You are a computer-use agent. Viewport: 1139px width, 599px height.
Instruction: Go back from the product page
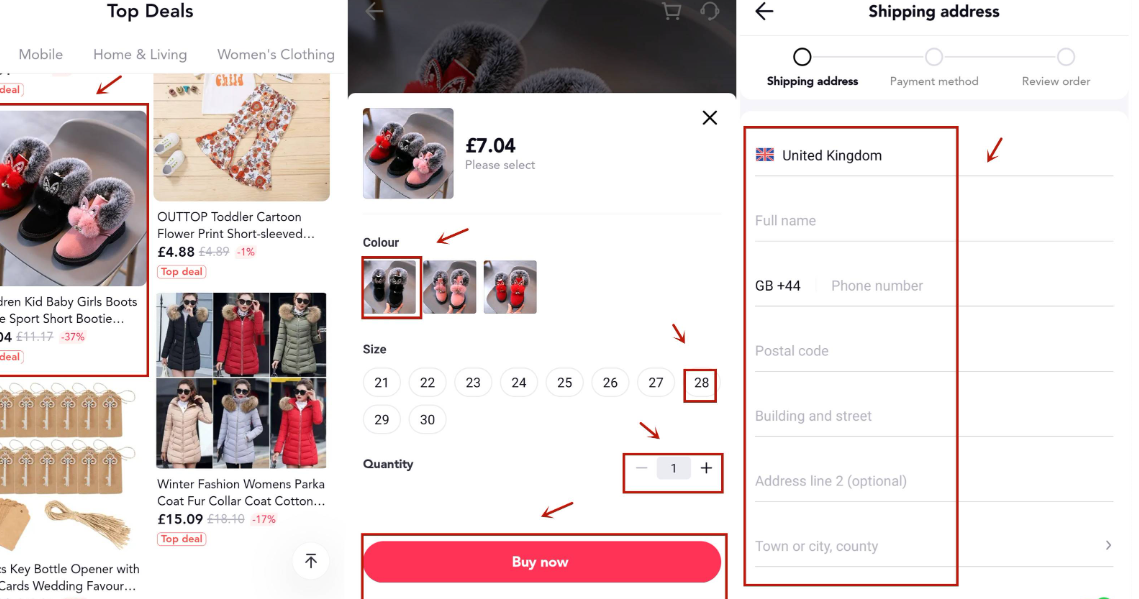pyautogui.click(x=374, y=11)
